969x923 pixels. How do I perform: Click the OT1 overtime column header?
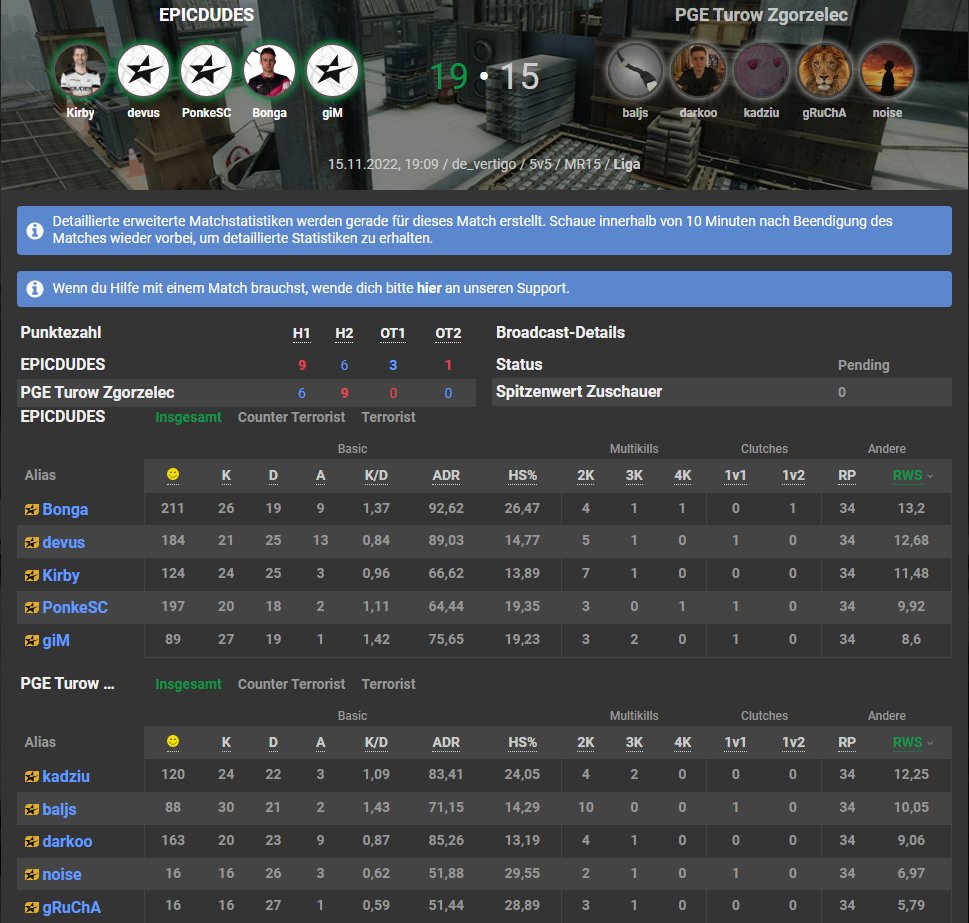[392, 334]
